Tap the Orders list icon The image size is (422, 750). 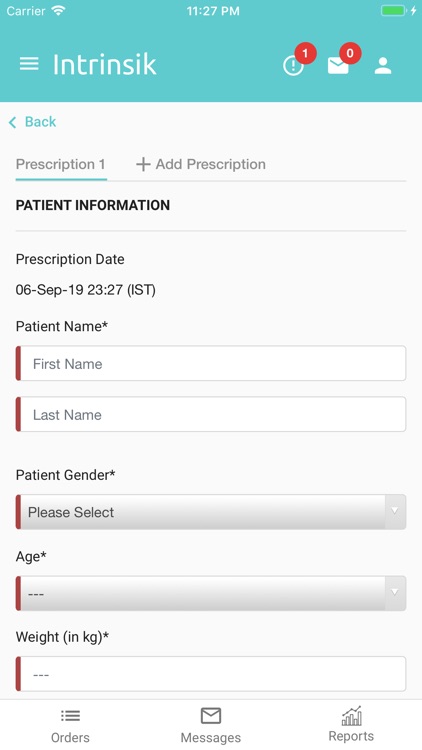[x=70, y=716]
